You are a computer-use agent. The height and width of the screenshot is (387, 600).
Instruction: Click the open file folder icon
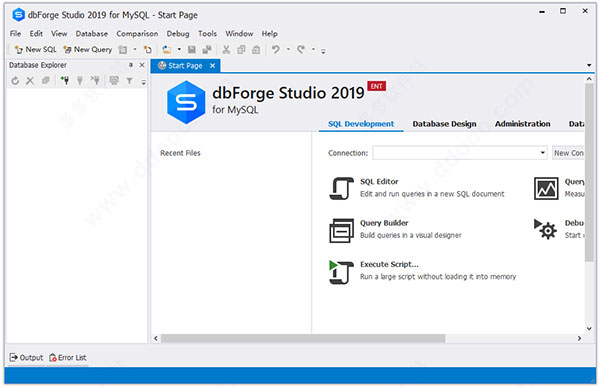(x=166, y=49)
